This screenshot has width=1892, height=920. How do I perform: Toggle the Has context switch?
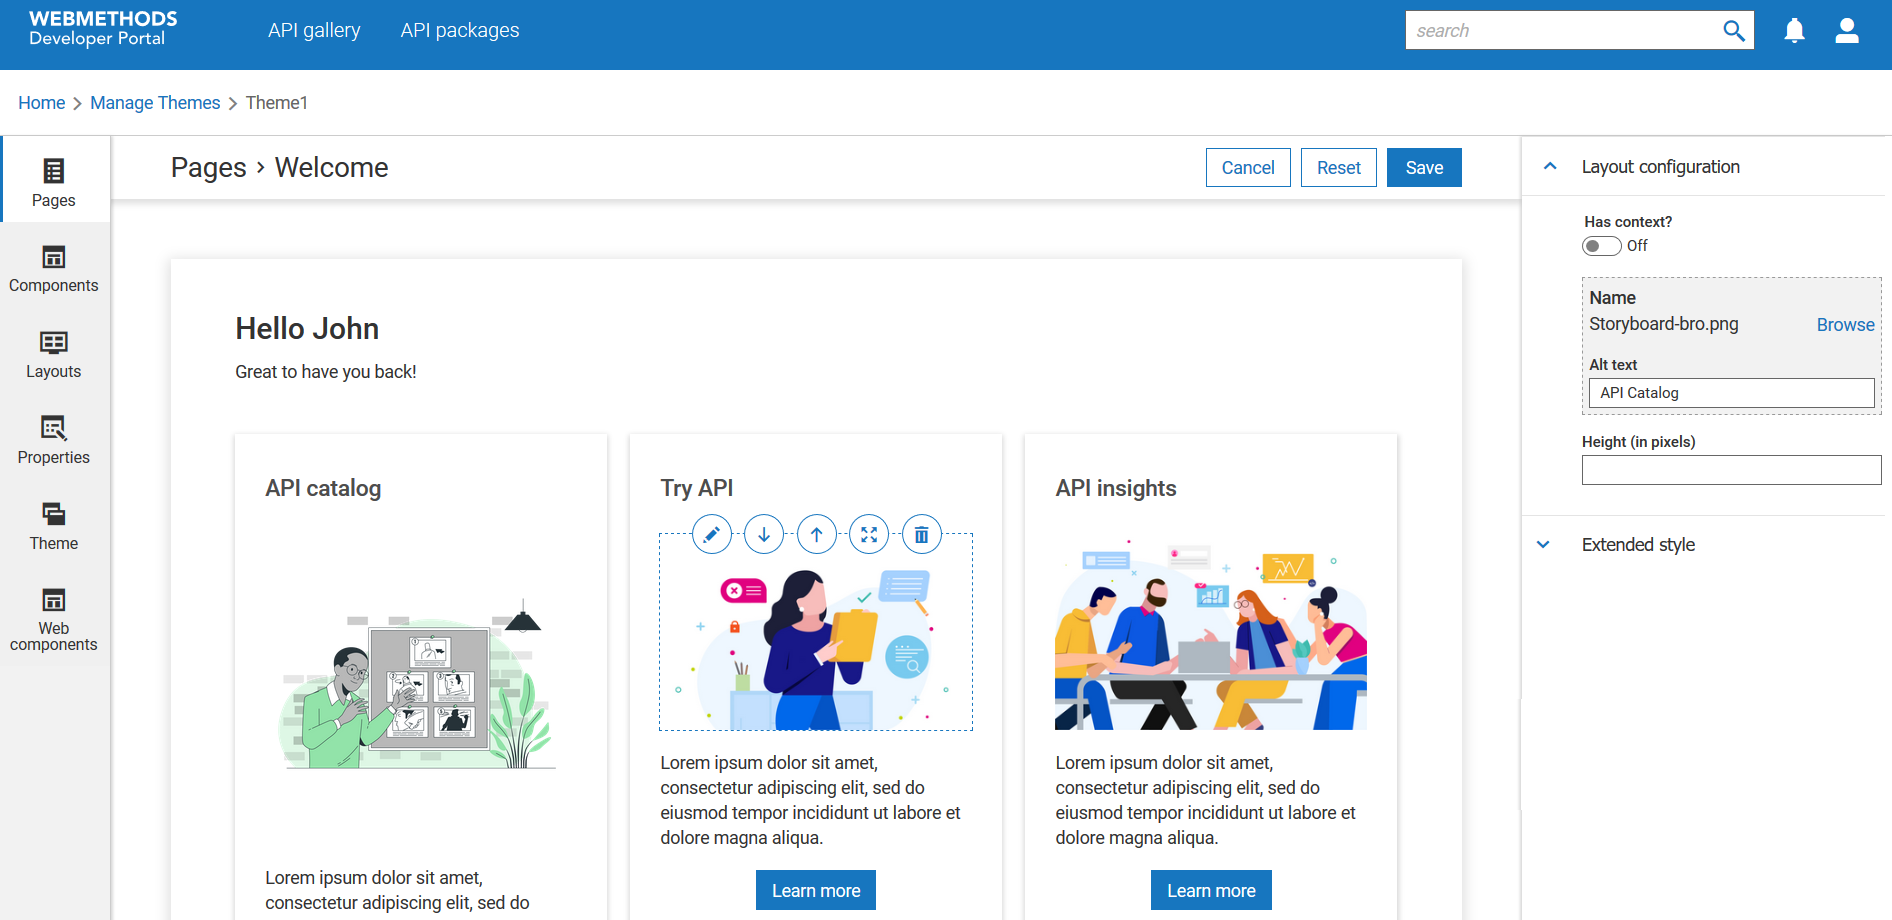pos(1601,246)
